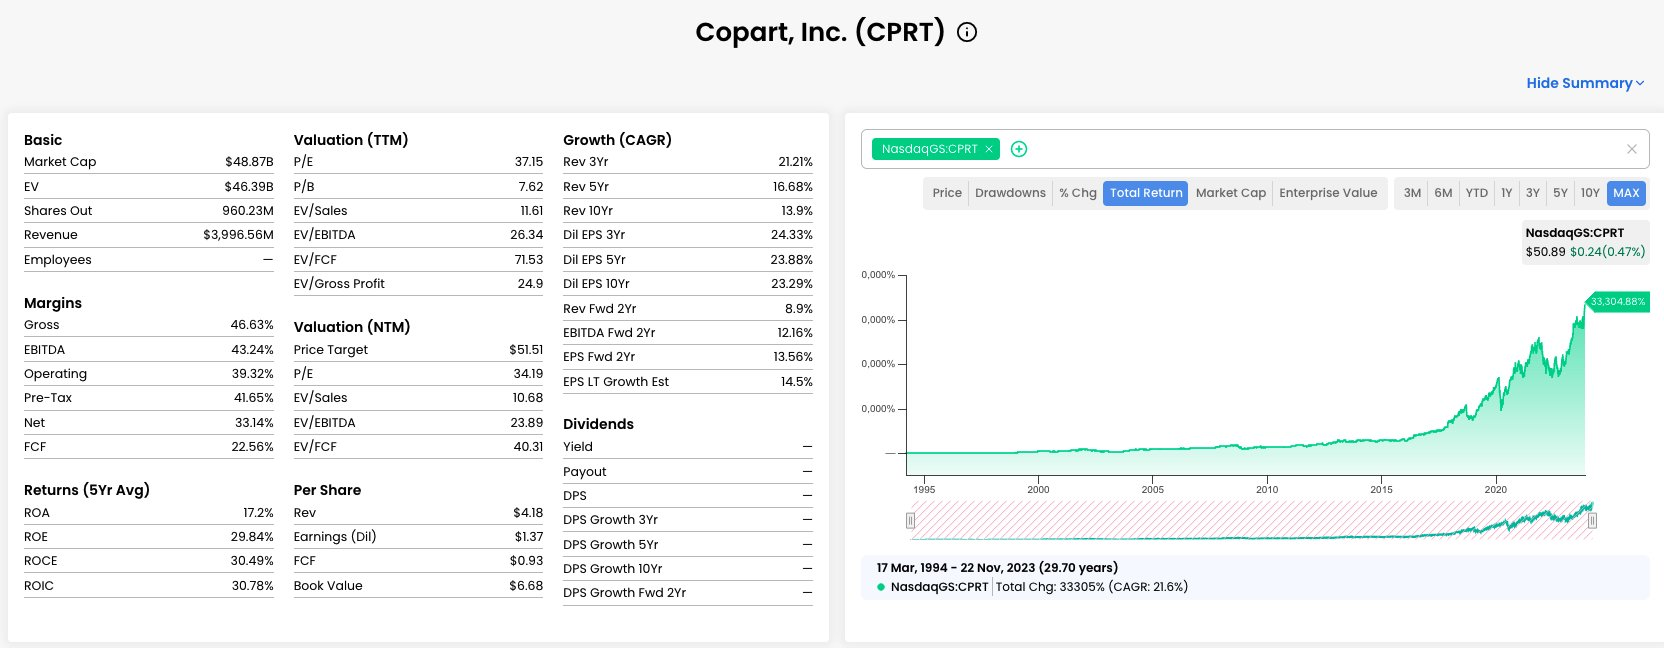Click DPS Growth Fwd 2Yr label
Image resolution: width=1664 pixels, height=648 pixels.
(x=624, y=593)
